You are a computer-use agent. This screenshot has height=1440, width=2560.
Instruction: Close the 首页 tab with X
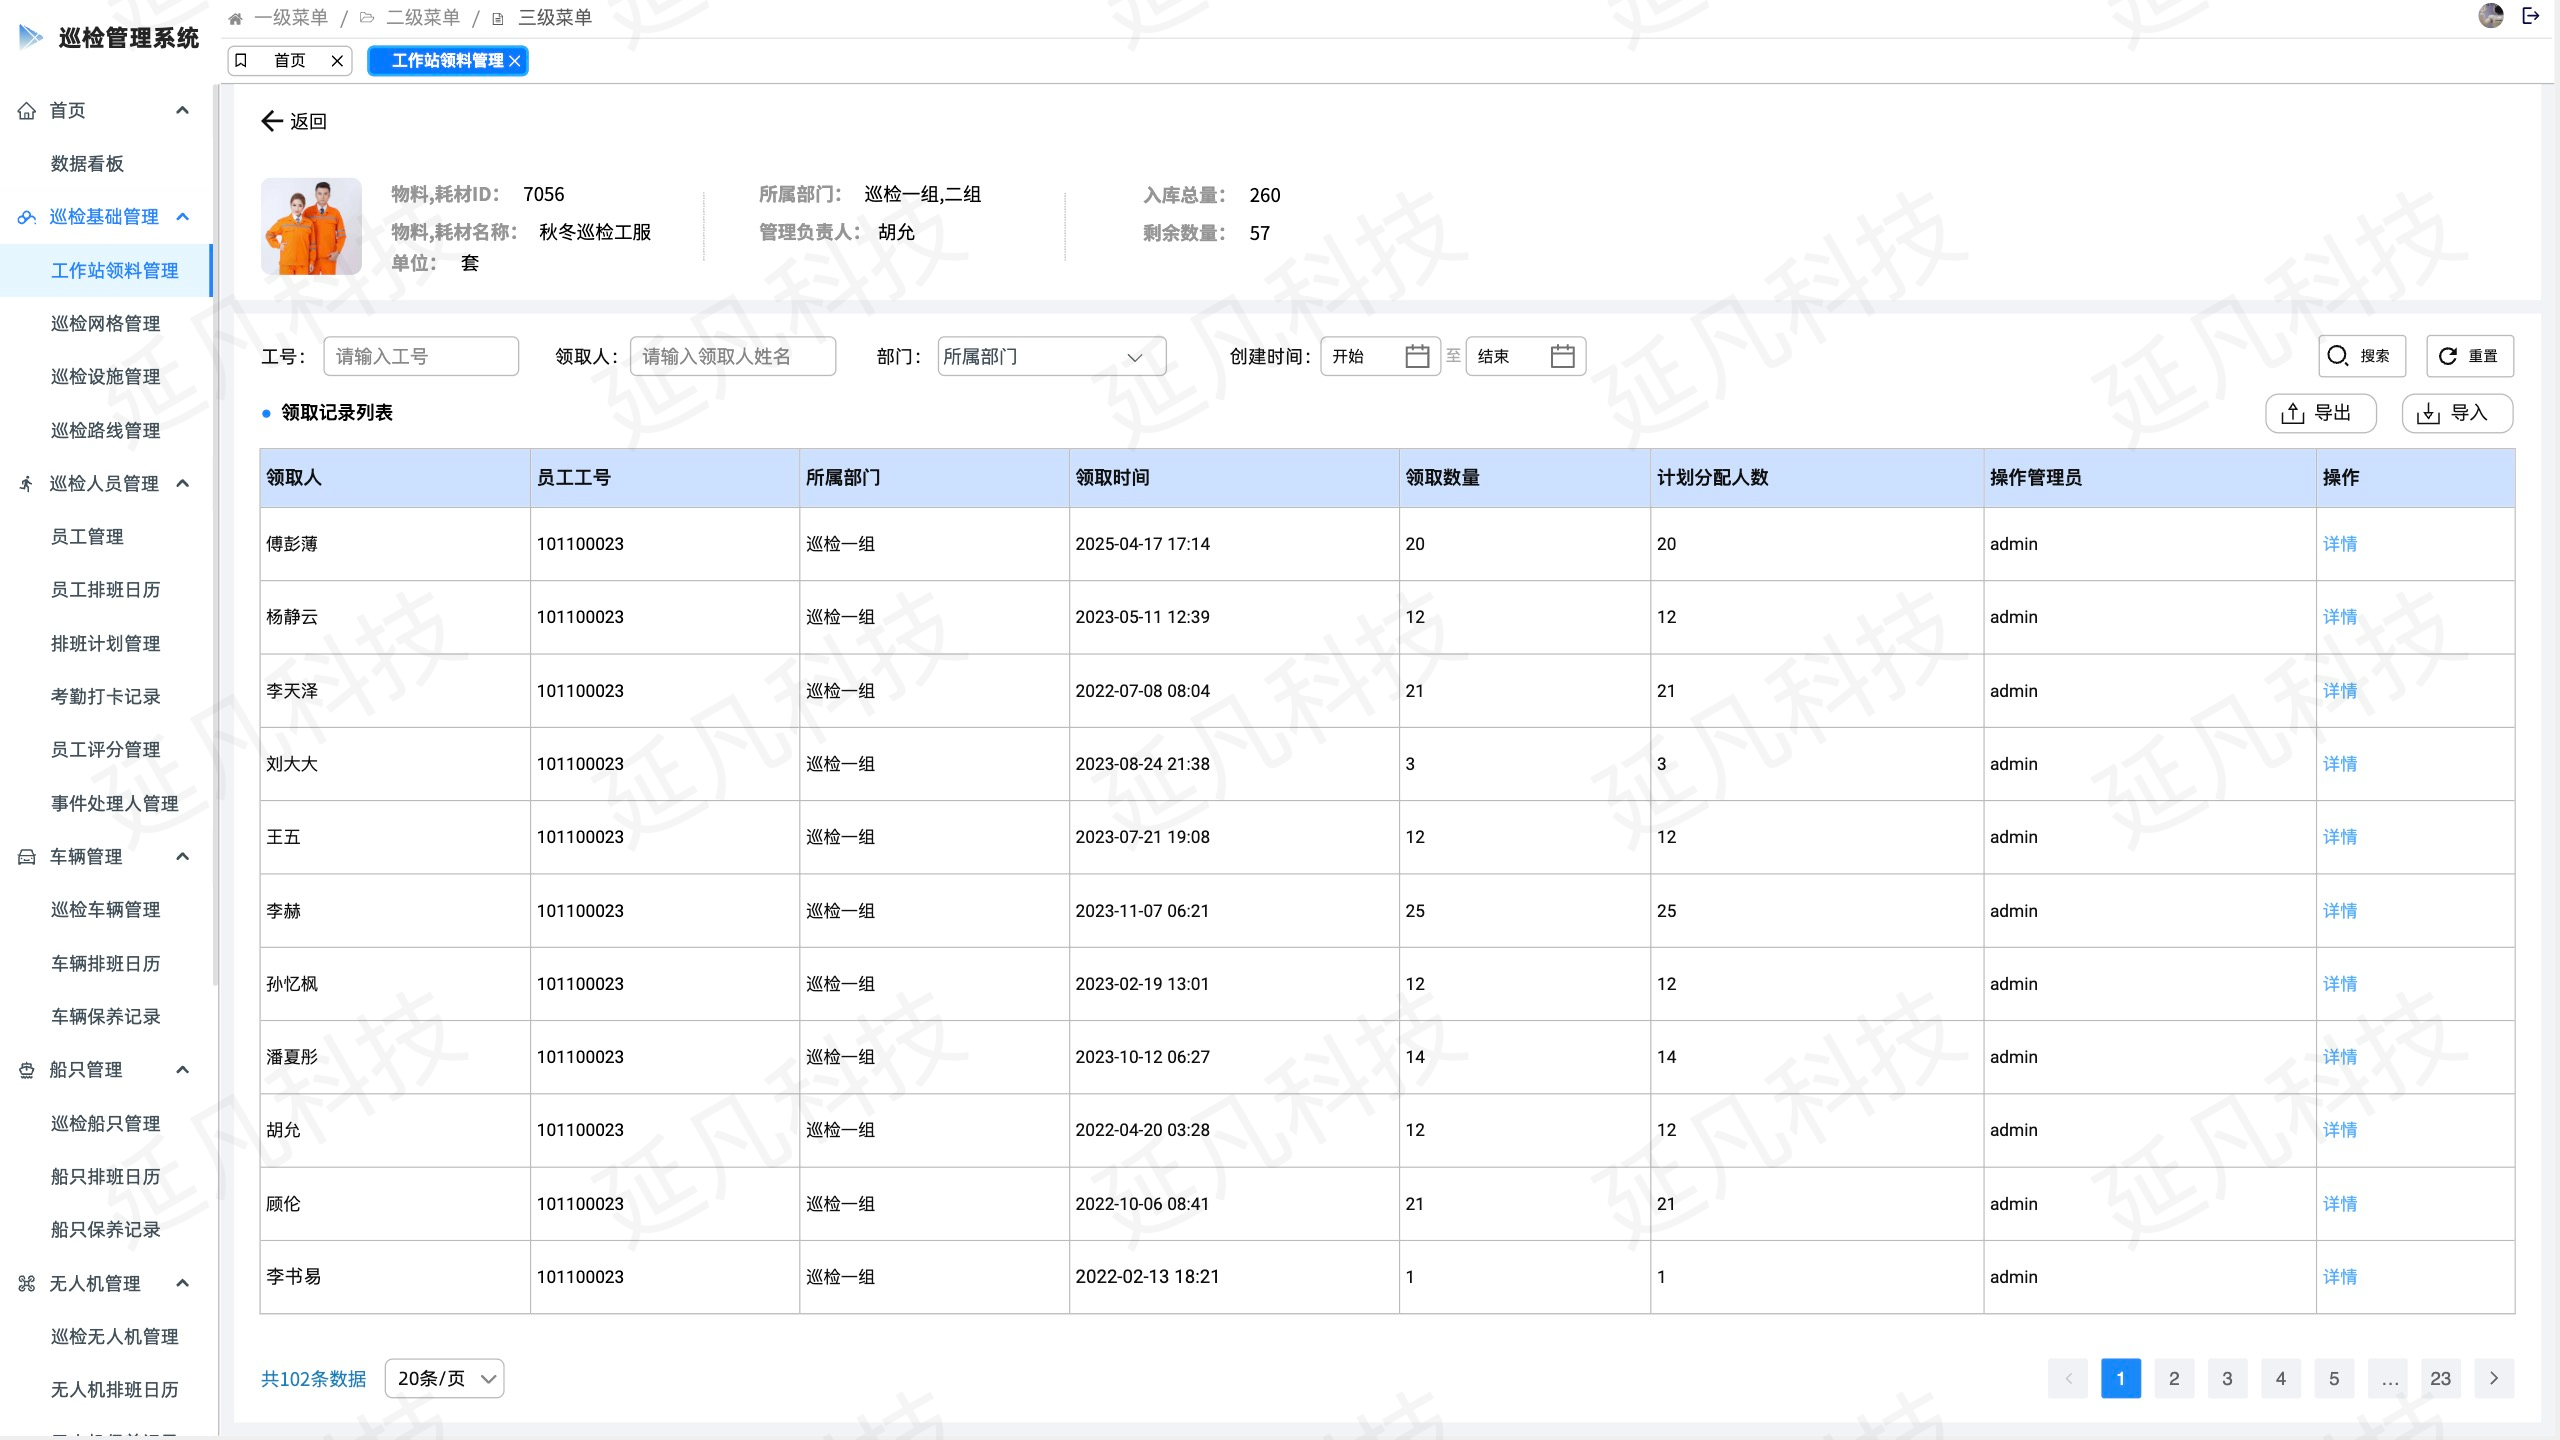coord(337,61)
